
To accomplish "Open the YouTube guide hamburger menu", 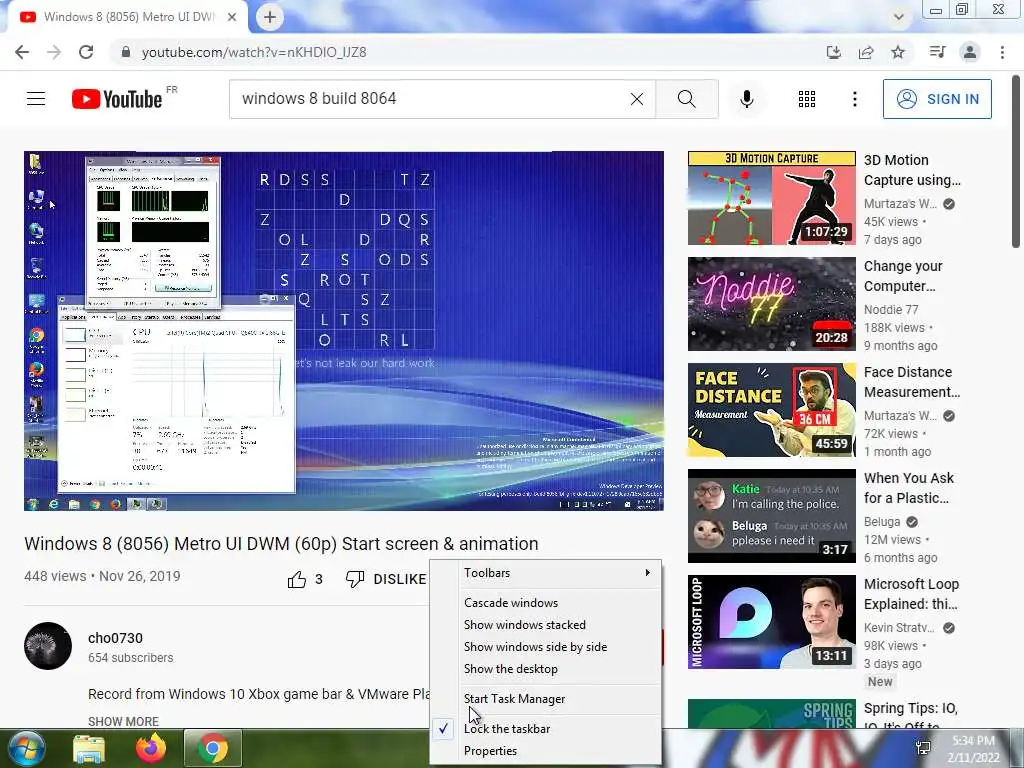I will [36, 99].
